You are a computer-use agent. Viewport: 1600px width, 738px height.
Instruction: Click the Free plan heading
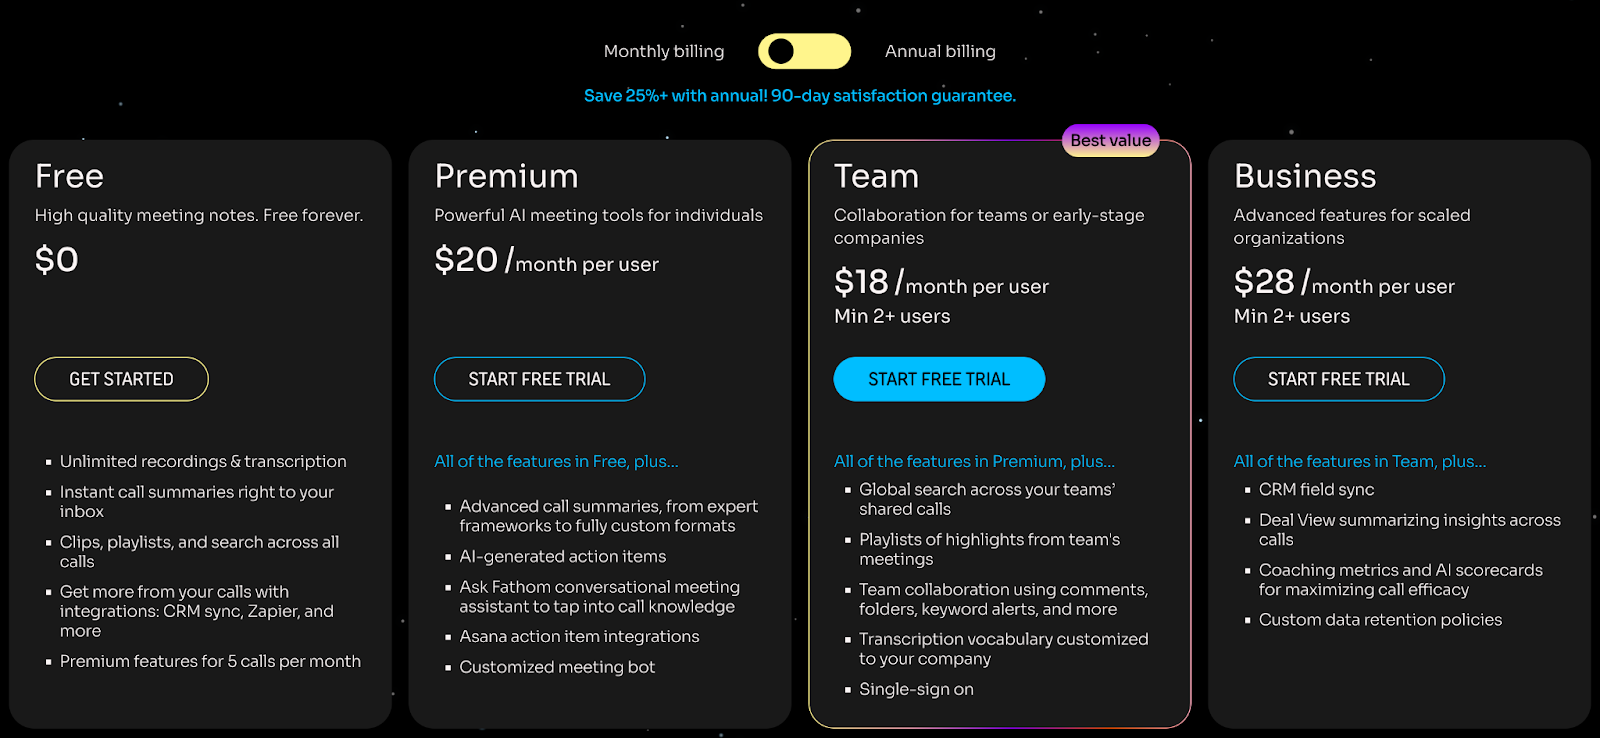point(69,176)
